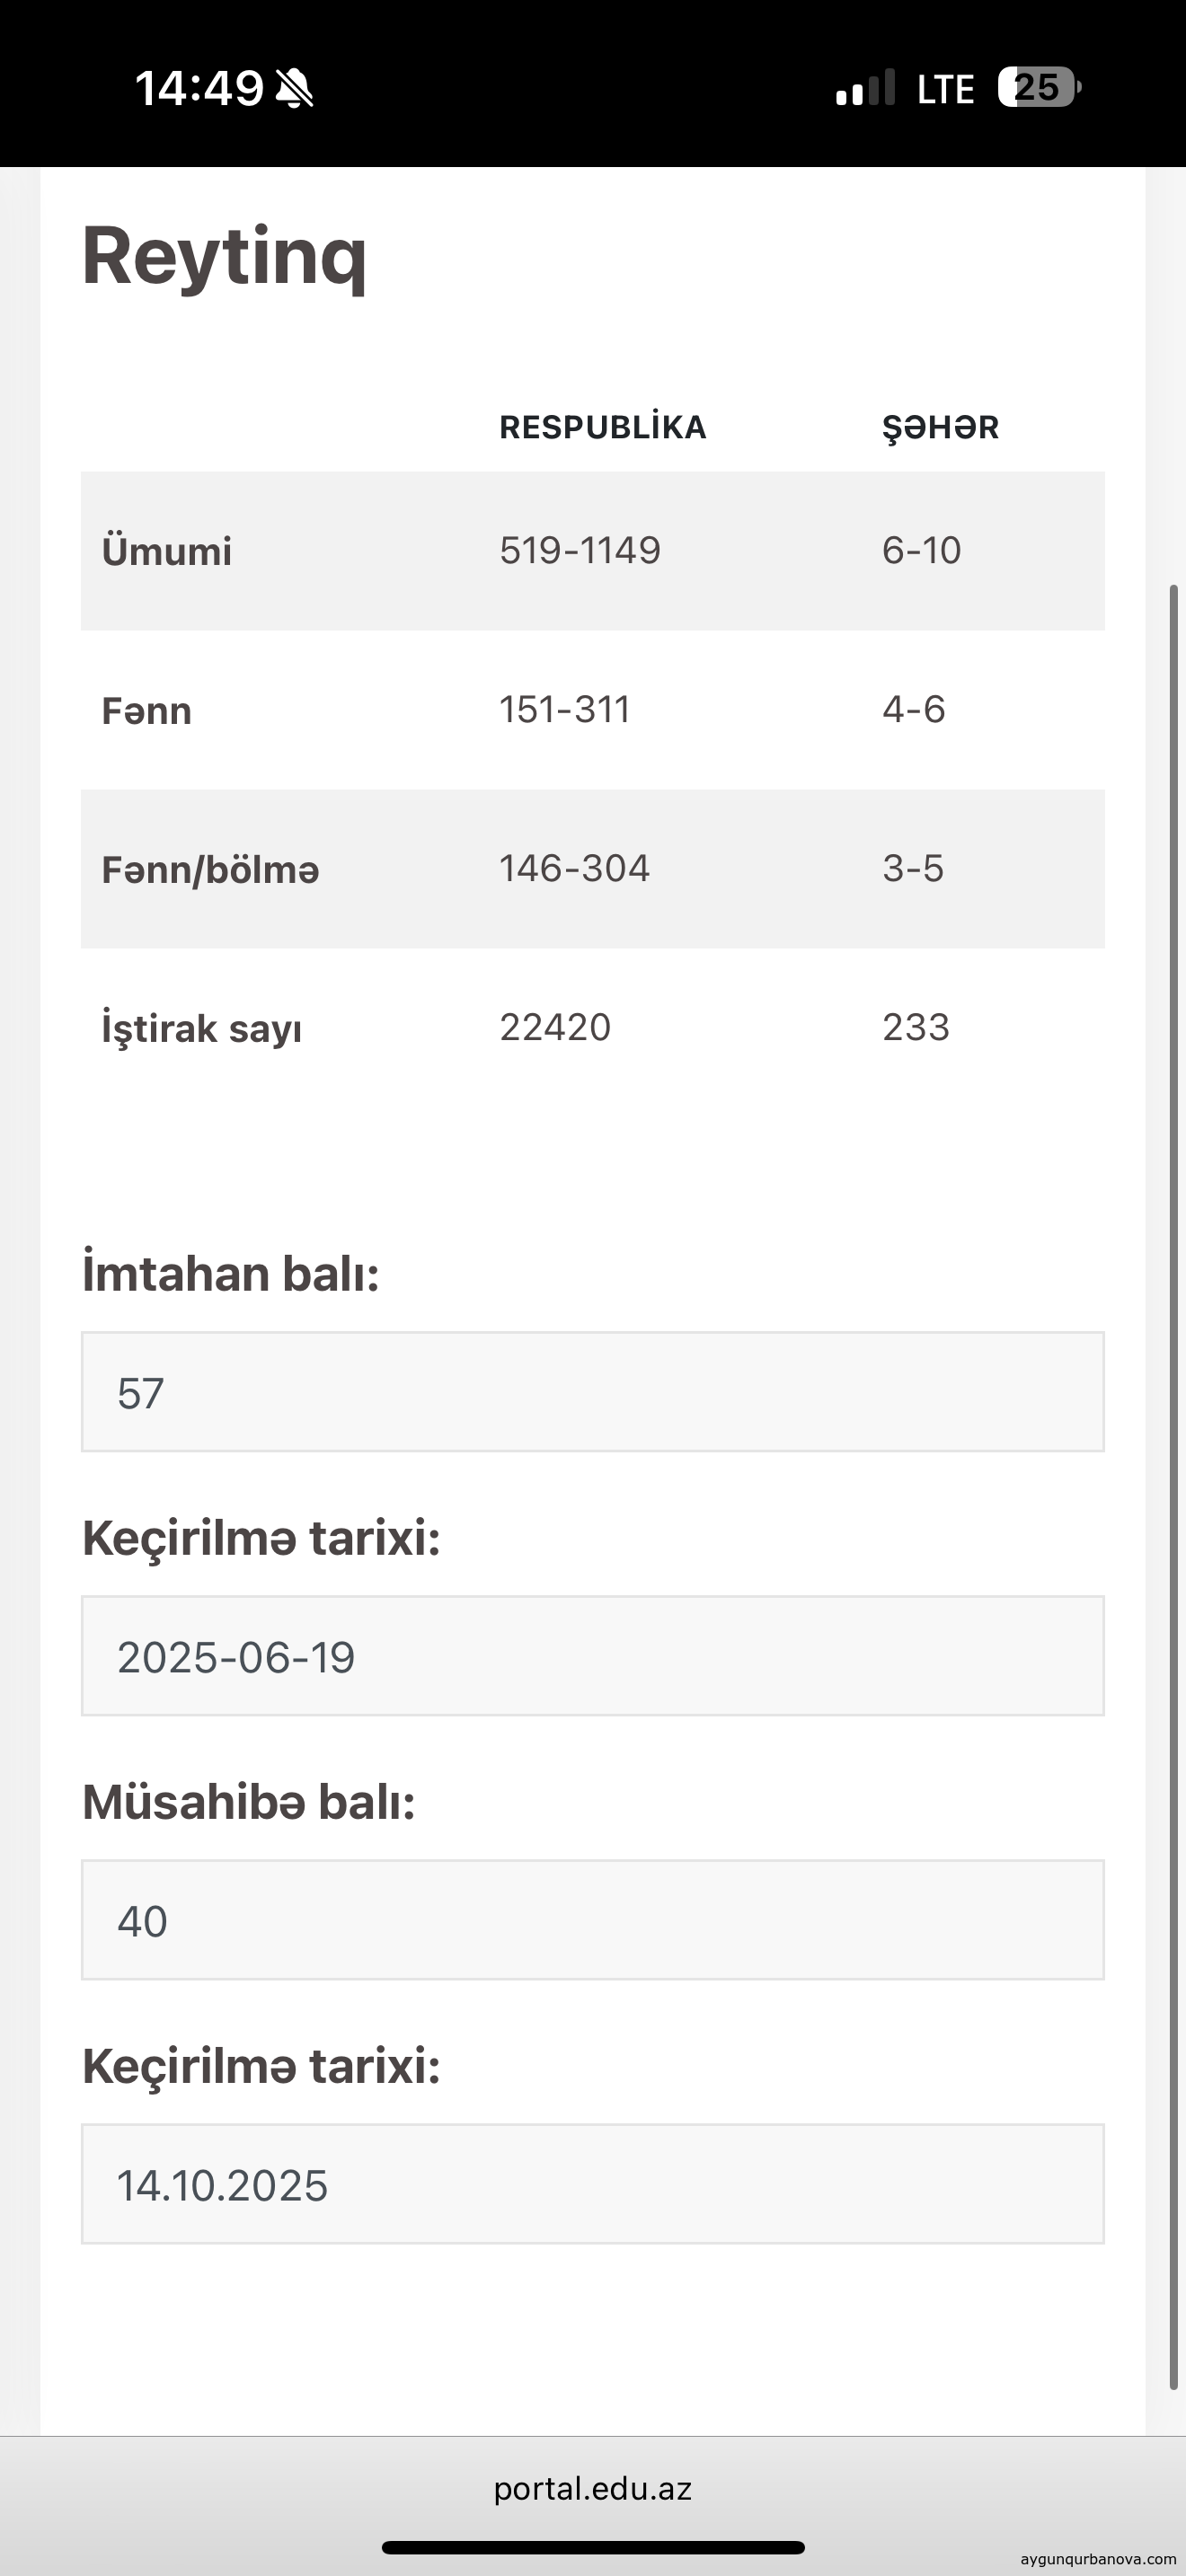Select the Ümumi row label
Image resolution: width=1186 pixels, height=2576 pixels.
[x=167, y=551]
